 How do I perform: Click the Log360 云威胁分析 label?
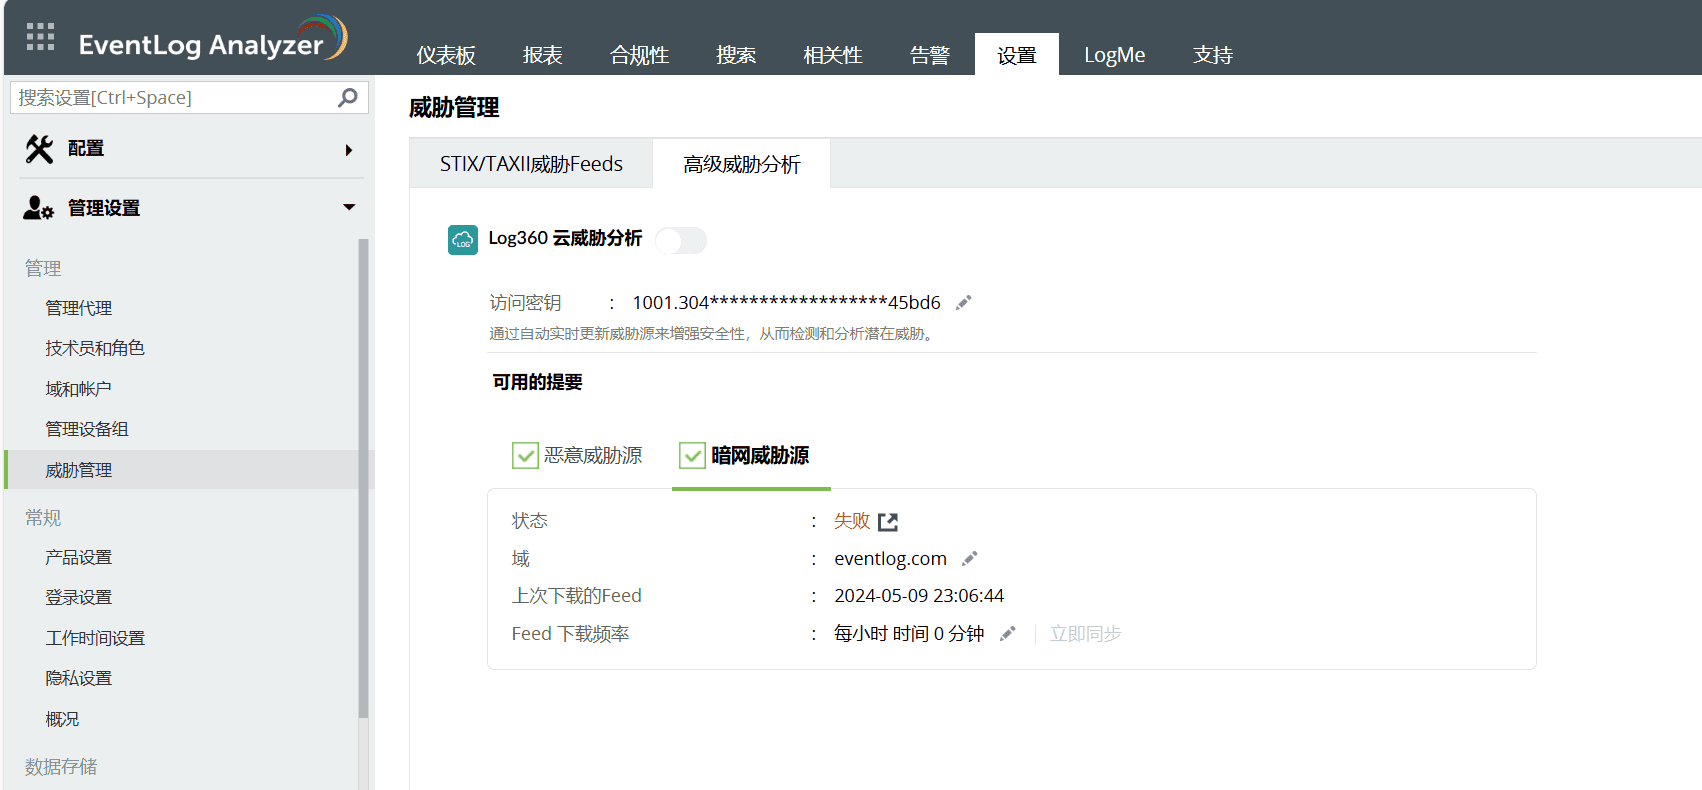[565, 238]
